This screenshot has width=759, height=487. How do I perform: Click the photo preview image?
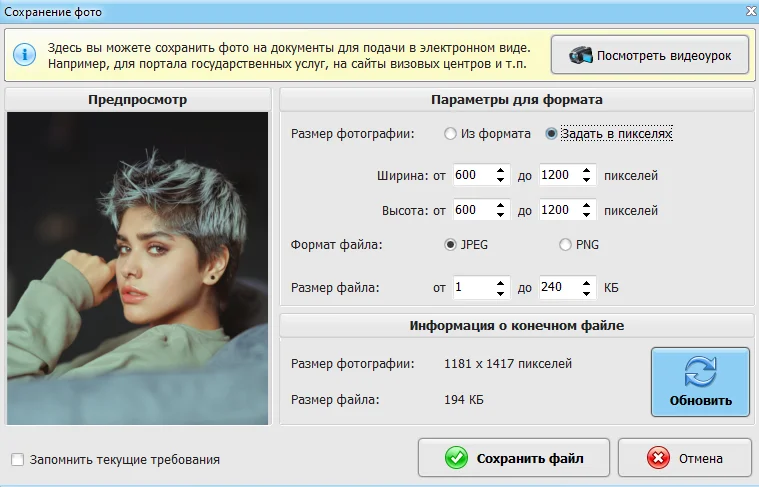pos(137,269)
